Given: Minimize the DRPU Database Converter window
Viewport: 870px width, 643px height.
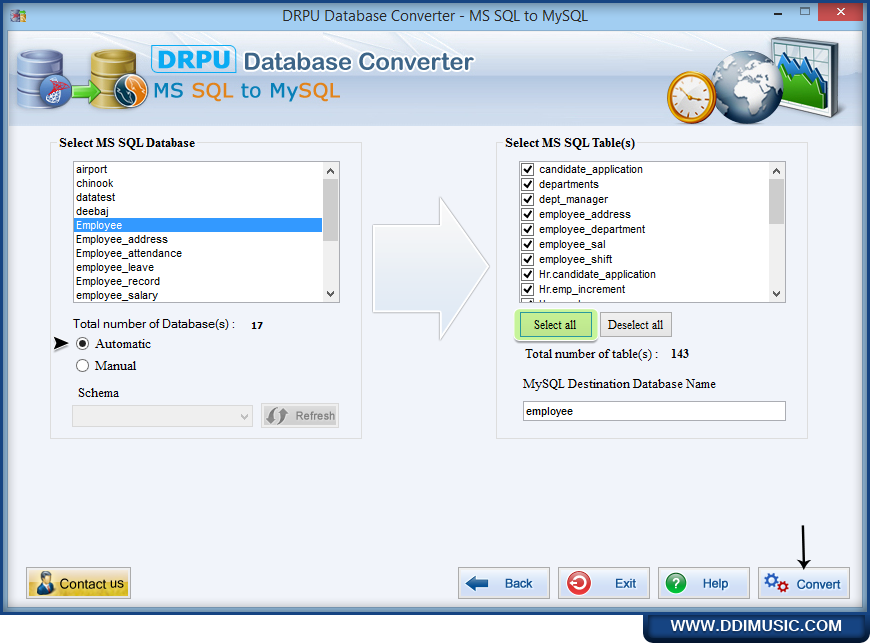Looking at the screenshot, I should pos(778,13).
